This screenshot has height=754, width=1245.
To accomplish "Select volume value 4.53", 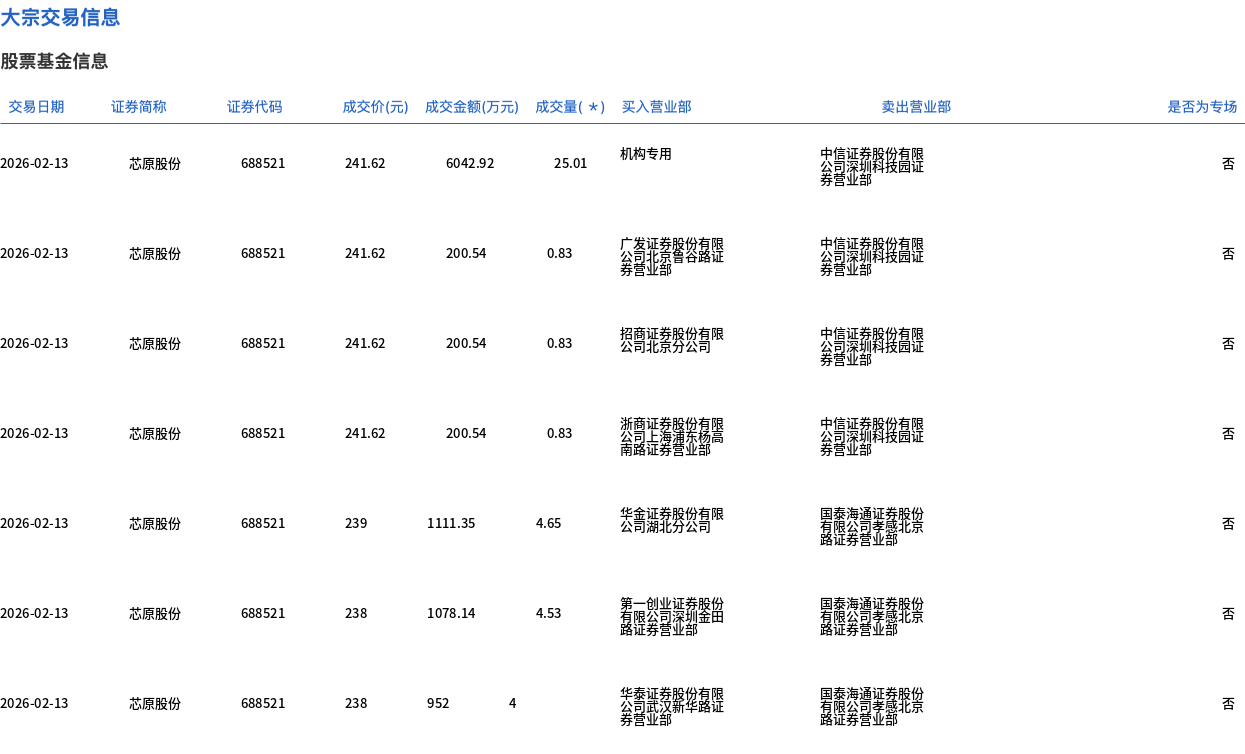I will click(549, 613).
